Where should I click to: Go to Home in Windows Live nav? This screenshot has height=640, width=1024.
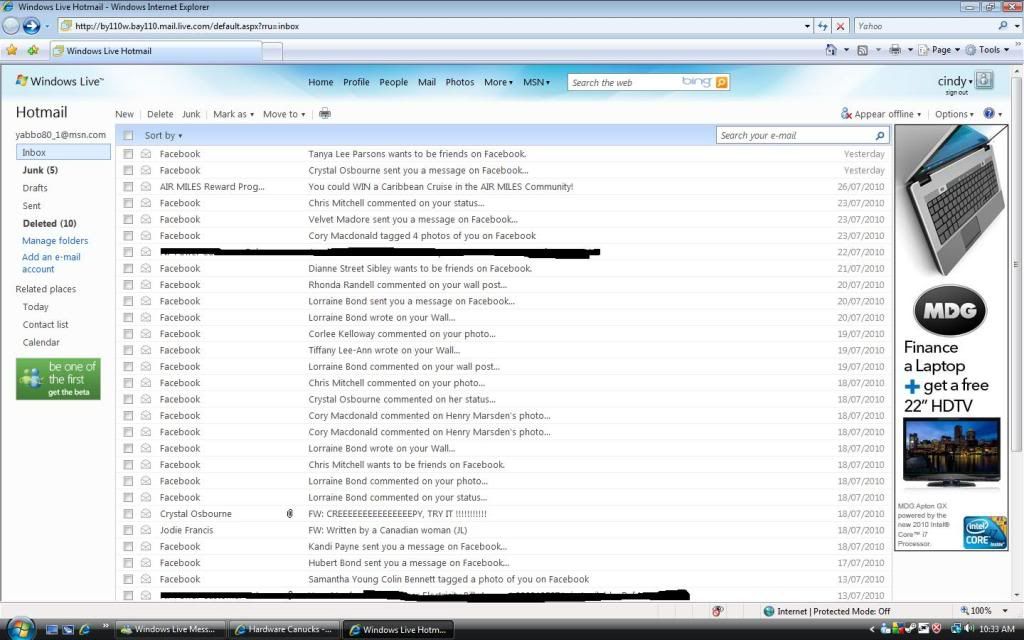click(x=321, y=82)
